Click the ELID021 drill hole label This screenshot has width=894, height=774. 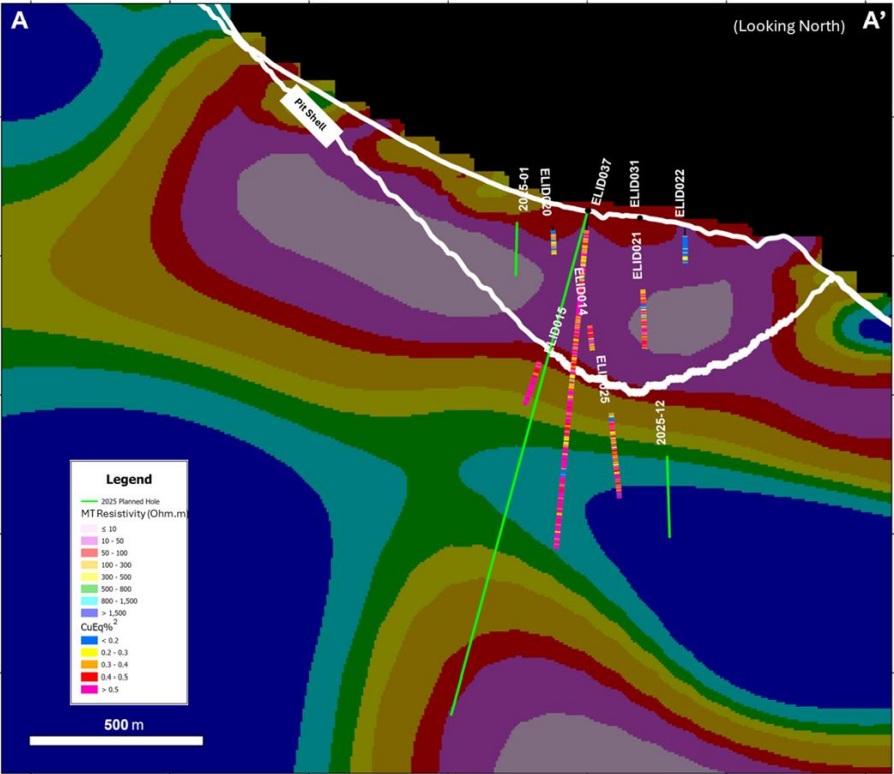pyautogui.click(x=637, y=254)
